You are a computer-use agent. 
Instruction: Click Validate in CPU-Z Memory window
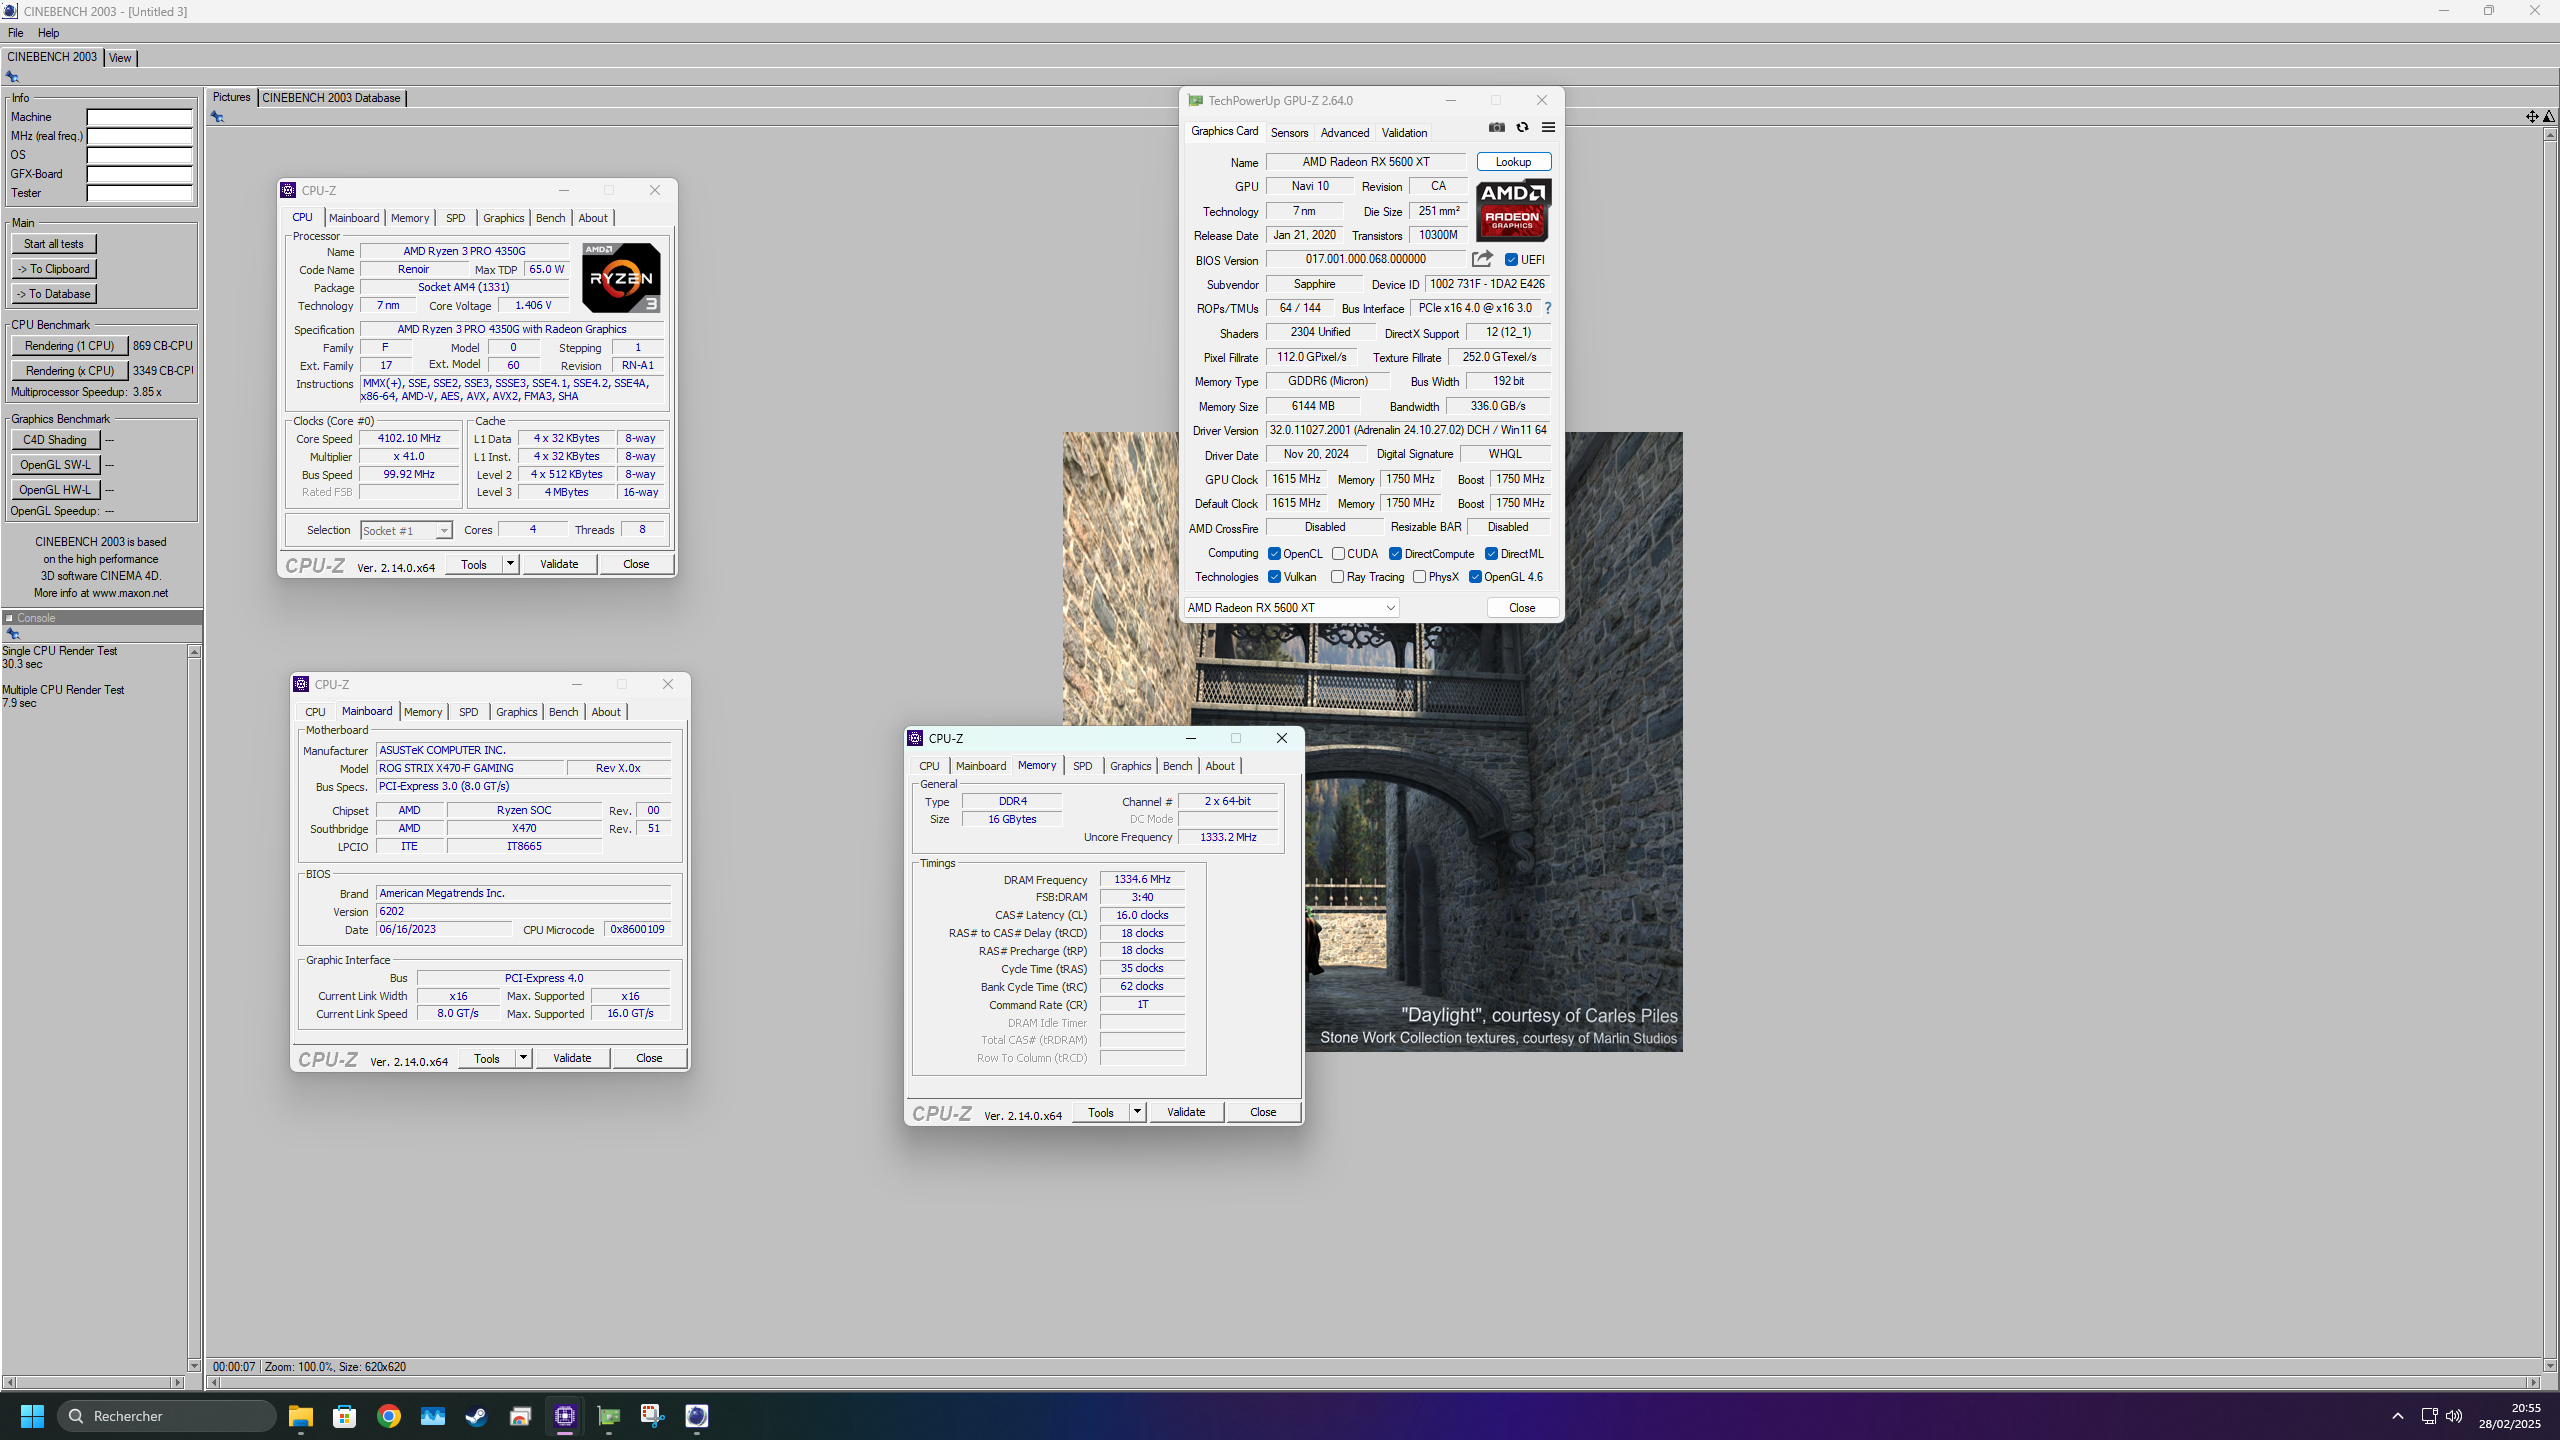[1186, 1112]
